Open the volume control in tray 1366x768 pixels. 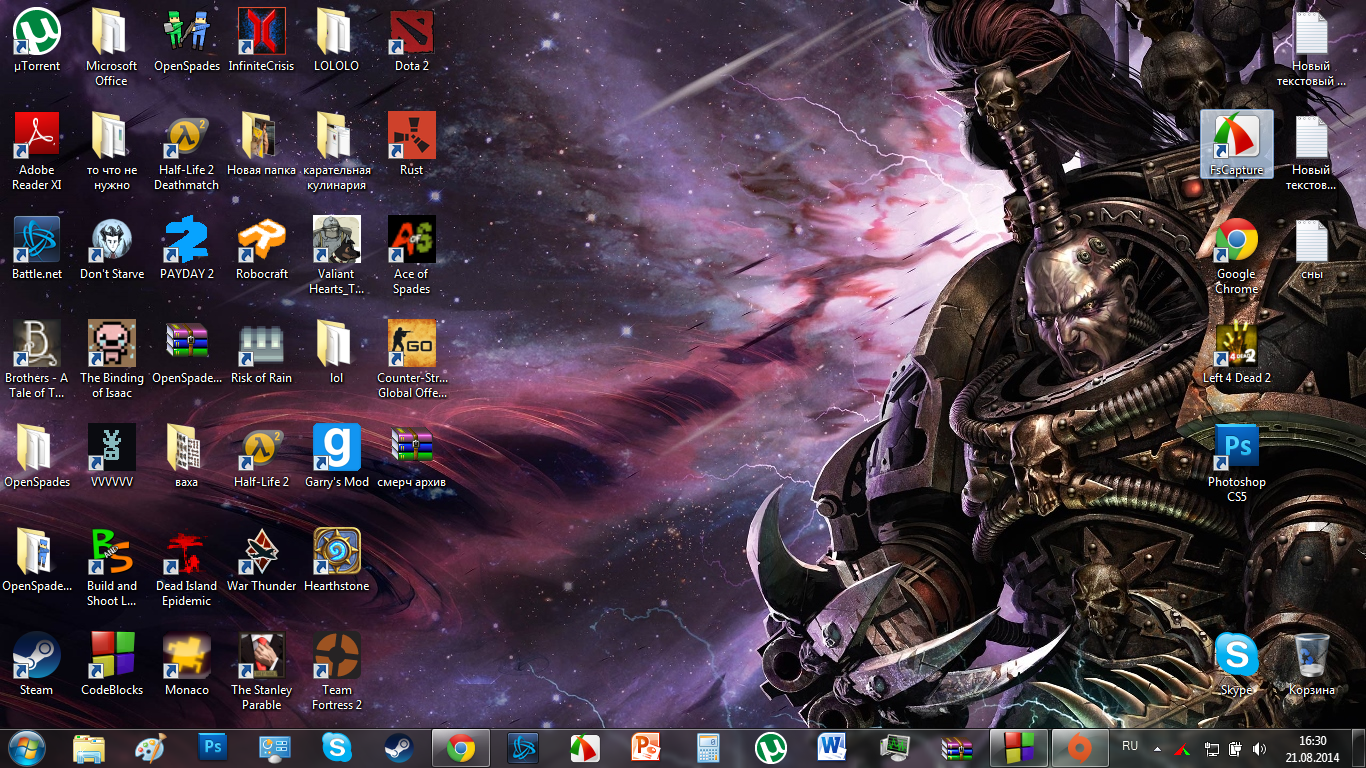(x=1259, y=748)
